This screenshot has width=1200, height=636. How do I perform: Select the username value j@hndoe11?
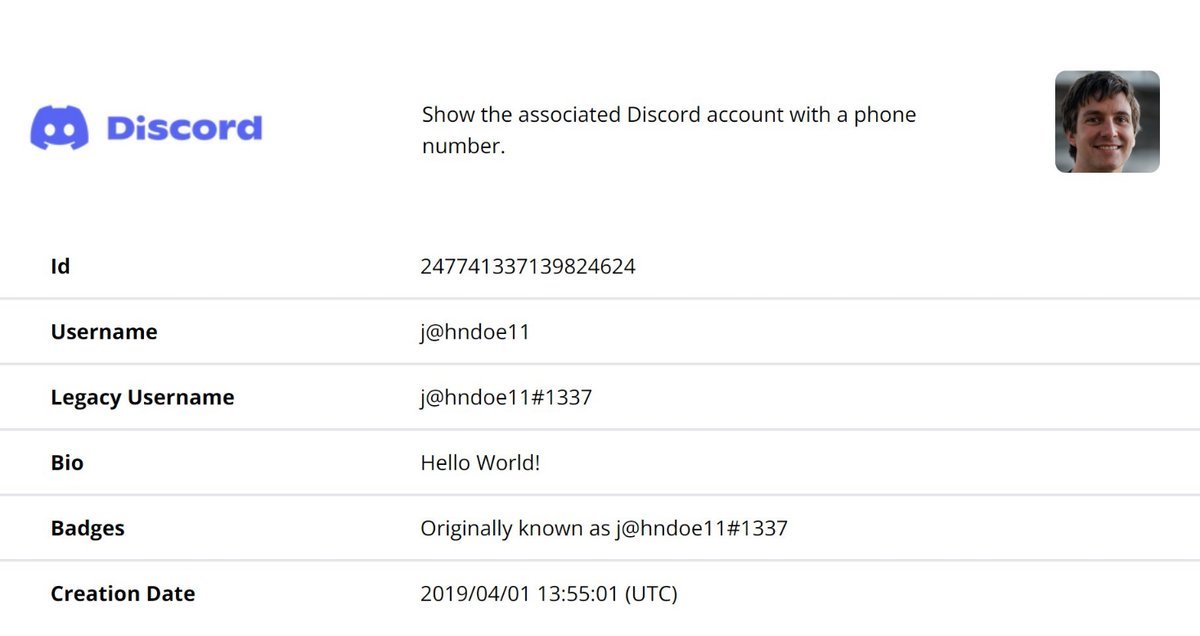(475, 332)
